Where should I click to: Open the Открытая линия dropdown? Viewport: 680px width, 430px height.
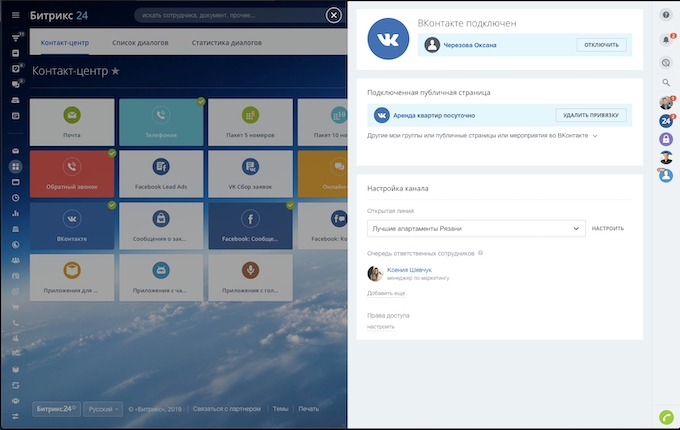pos(476,229)
